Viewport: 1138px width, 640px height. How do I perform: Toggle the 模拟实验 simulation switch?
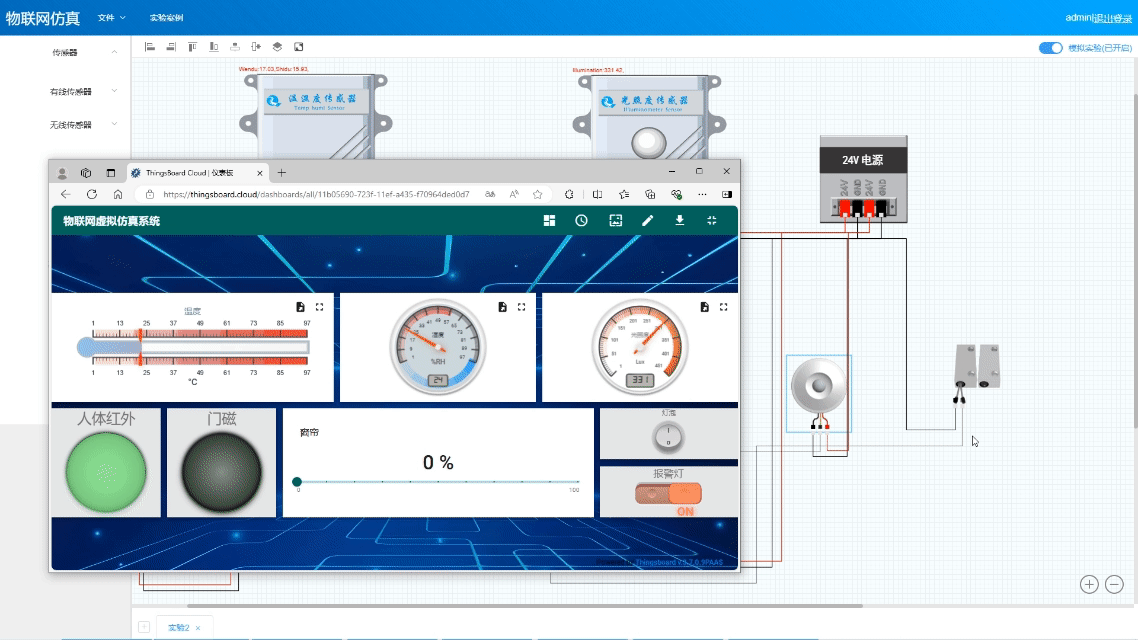pos(1050,48)
